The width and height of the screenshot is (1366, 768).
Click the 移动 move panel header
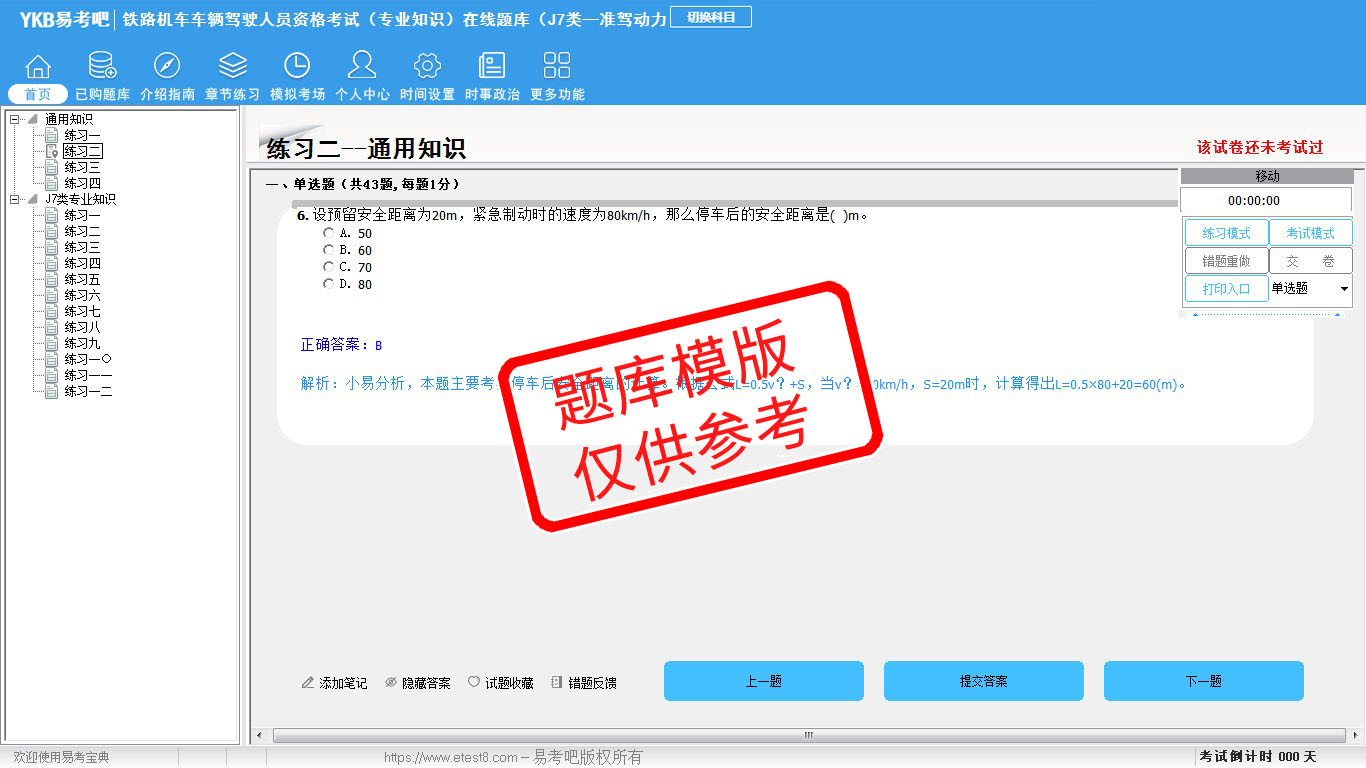(x=1267, y=176)
